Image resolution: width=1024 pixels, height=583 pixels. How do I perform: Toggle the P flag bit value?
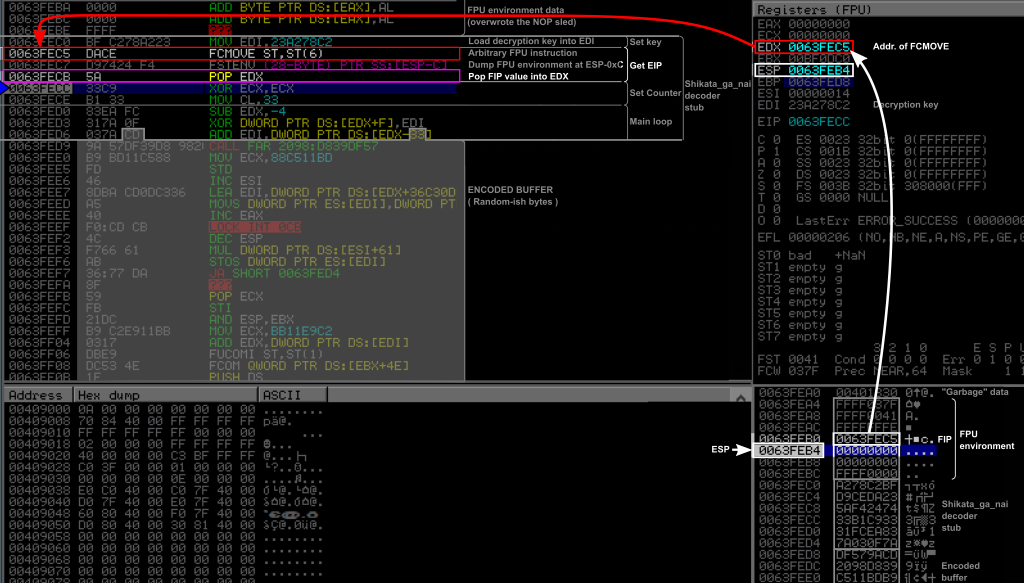point(776,150)
